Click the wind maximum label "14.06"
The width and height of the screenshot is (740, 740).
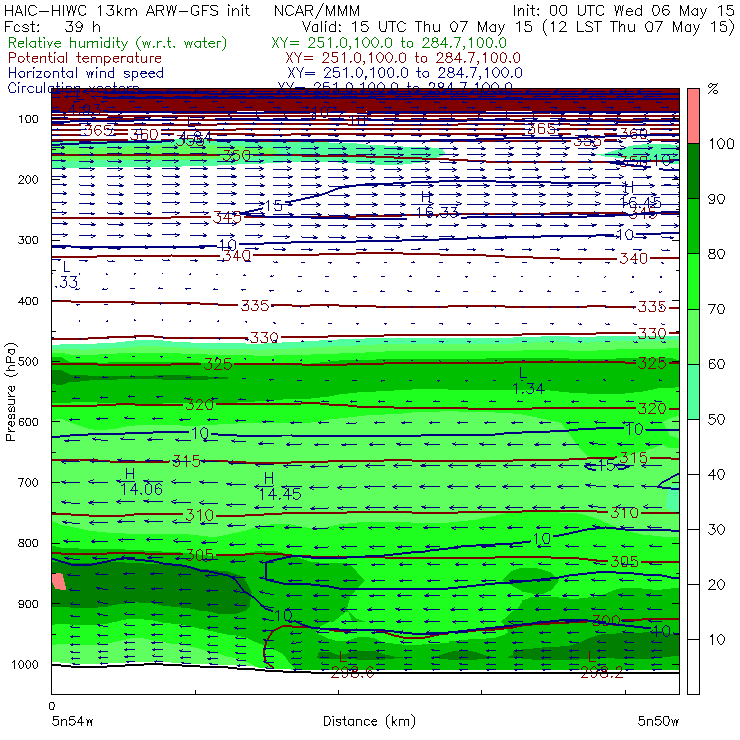(x=142, y=489)
